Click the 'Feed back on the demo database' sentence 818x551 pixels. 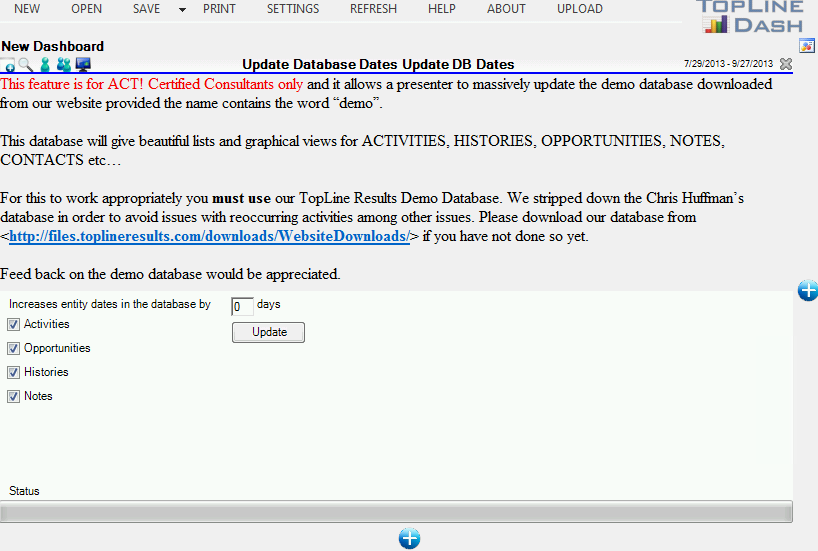tap(170, 274)
